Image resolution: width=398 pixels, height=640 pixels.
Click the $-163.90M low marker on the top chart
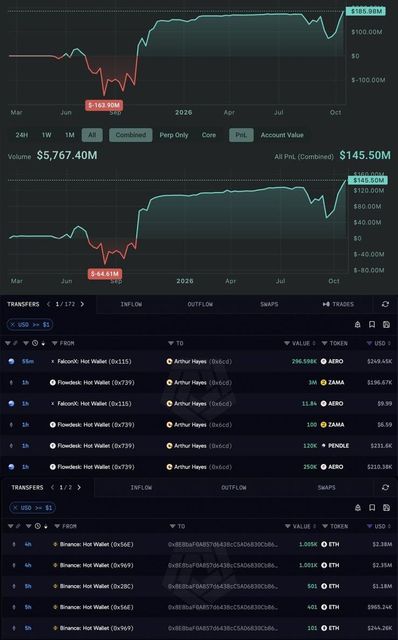(x=104, y=105)
